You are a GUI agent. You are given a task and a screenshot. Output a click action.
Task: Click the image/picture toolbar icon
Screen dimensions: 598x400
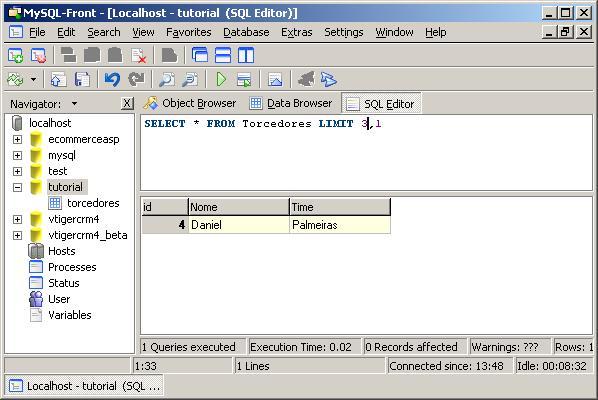275,80
